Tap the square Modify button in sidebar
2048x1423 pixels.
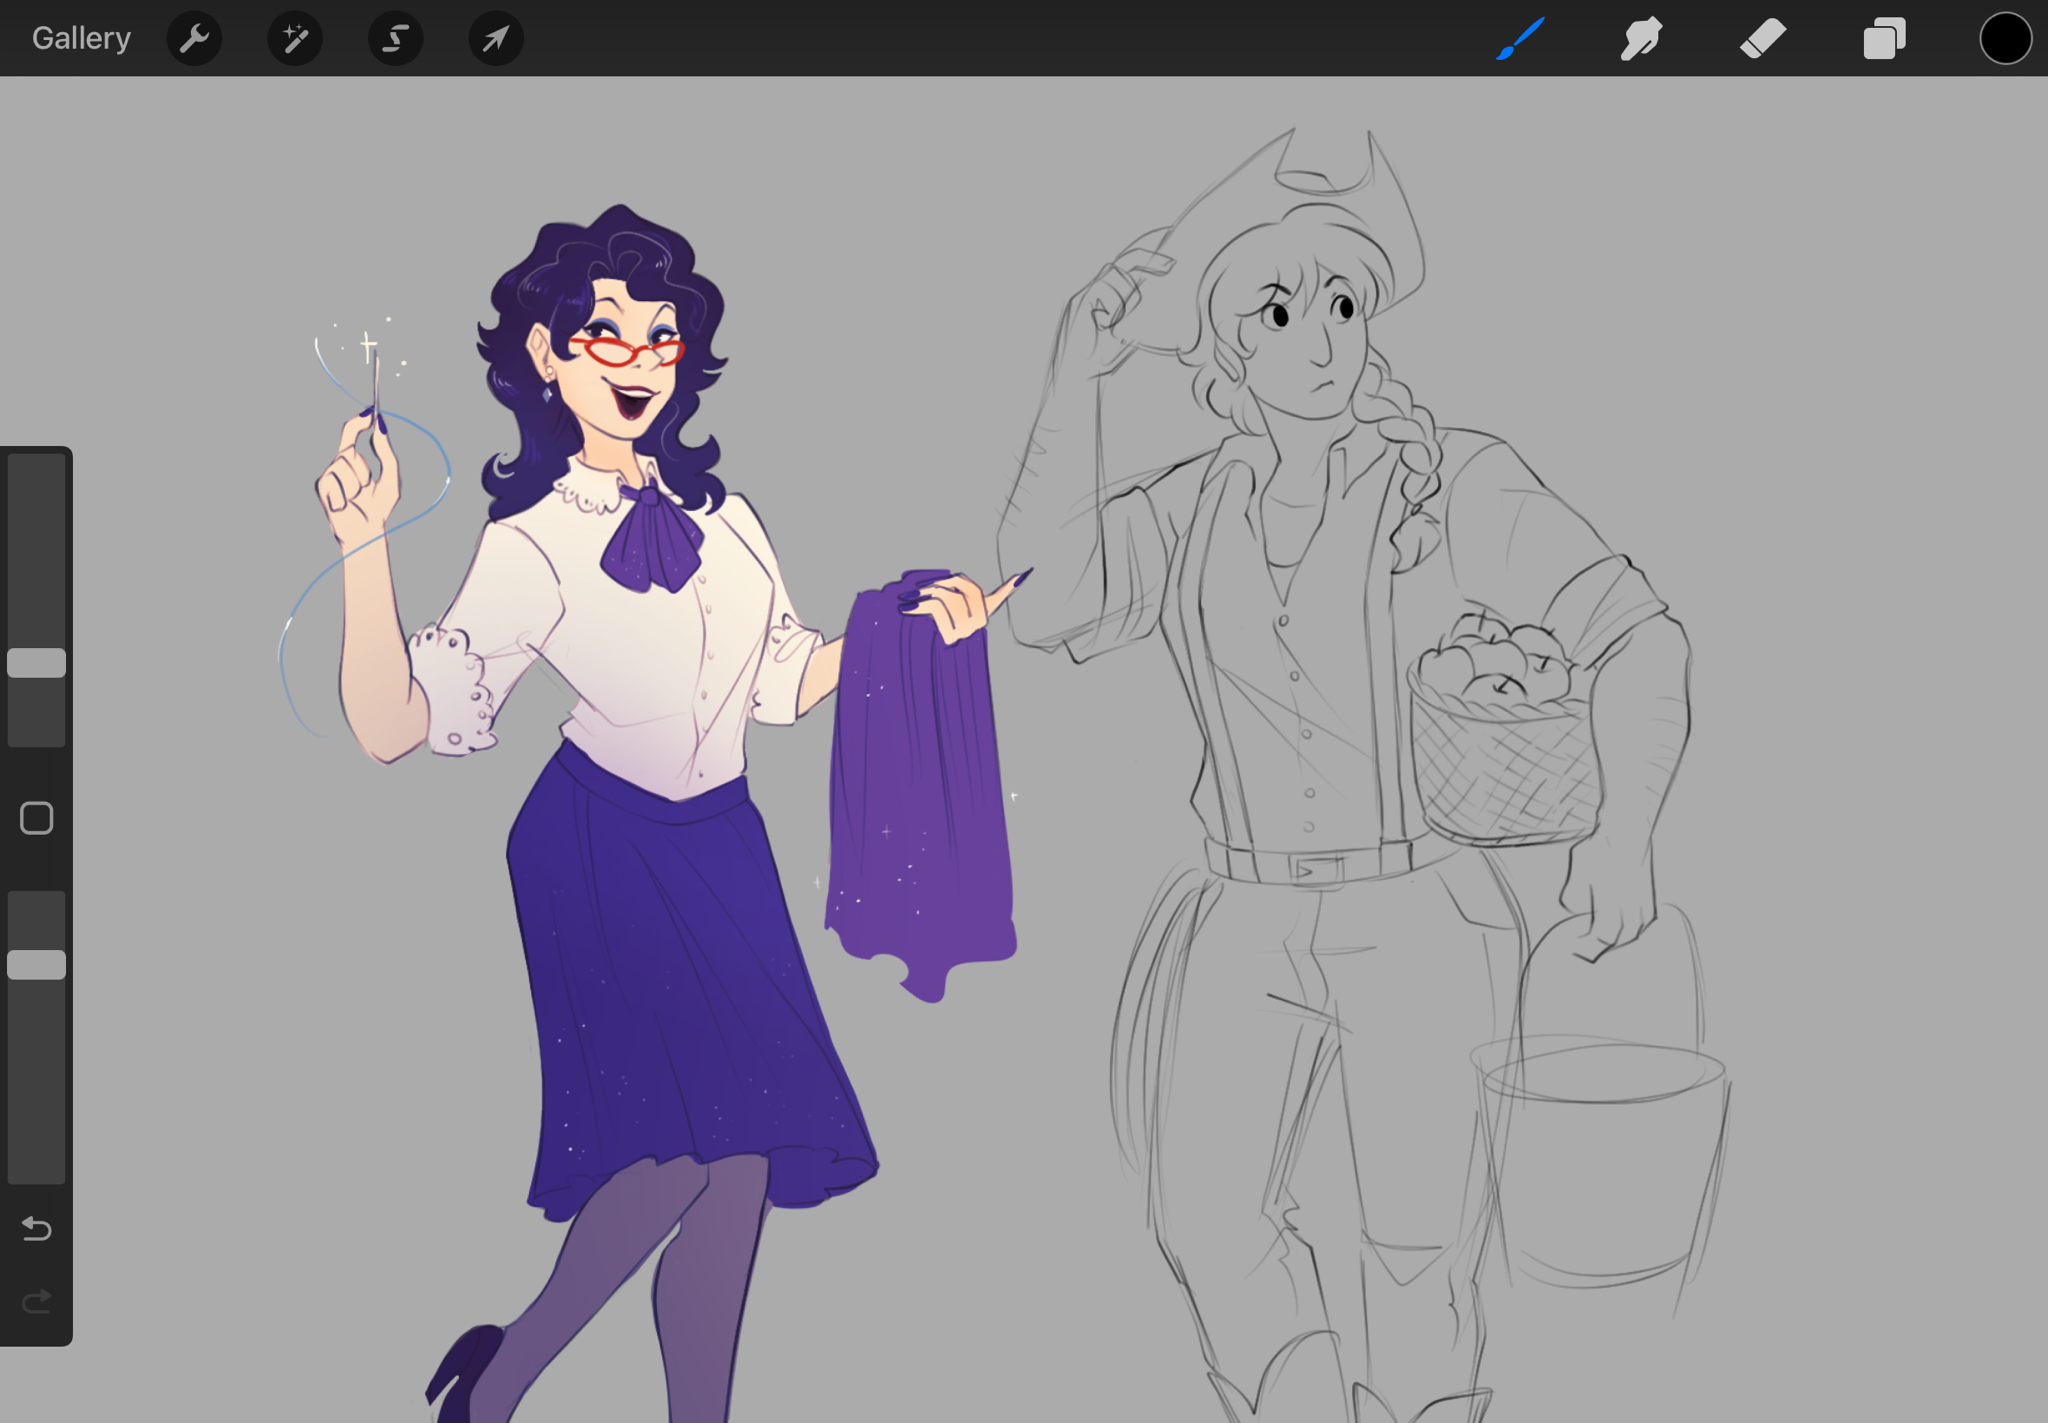tap(37, 818)
